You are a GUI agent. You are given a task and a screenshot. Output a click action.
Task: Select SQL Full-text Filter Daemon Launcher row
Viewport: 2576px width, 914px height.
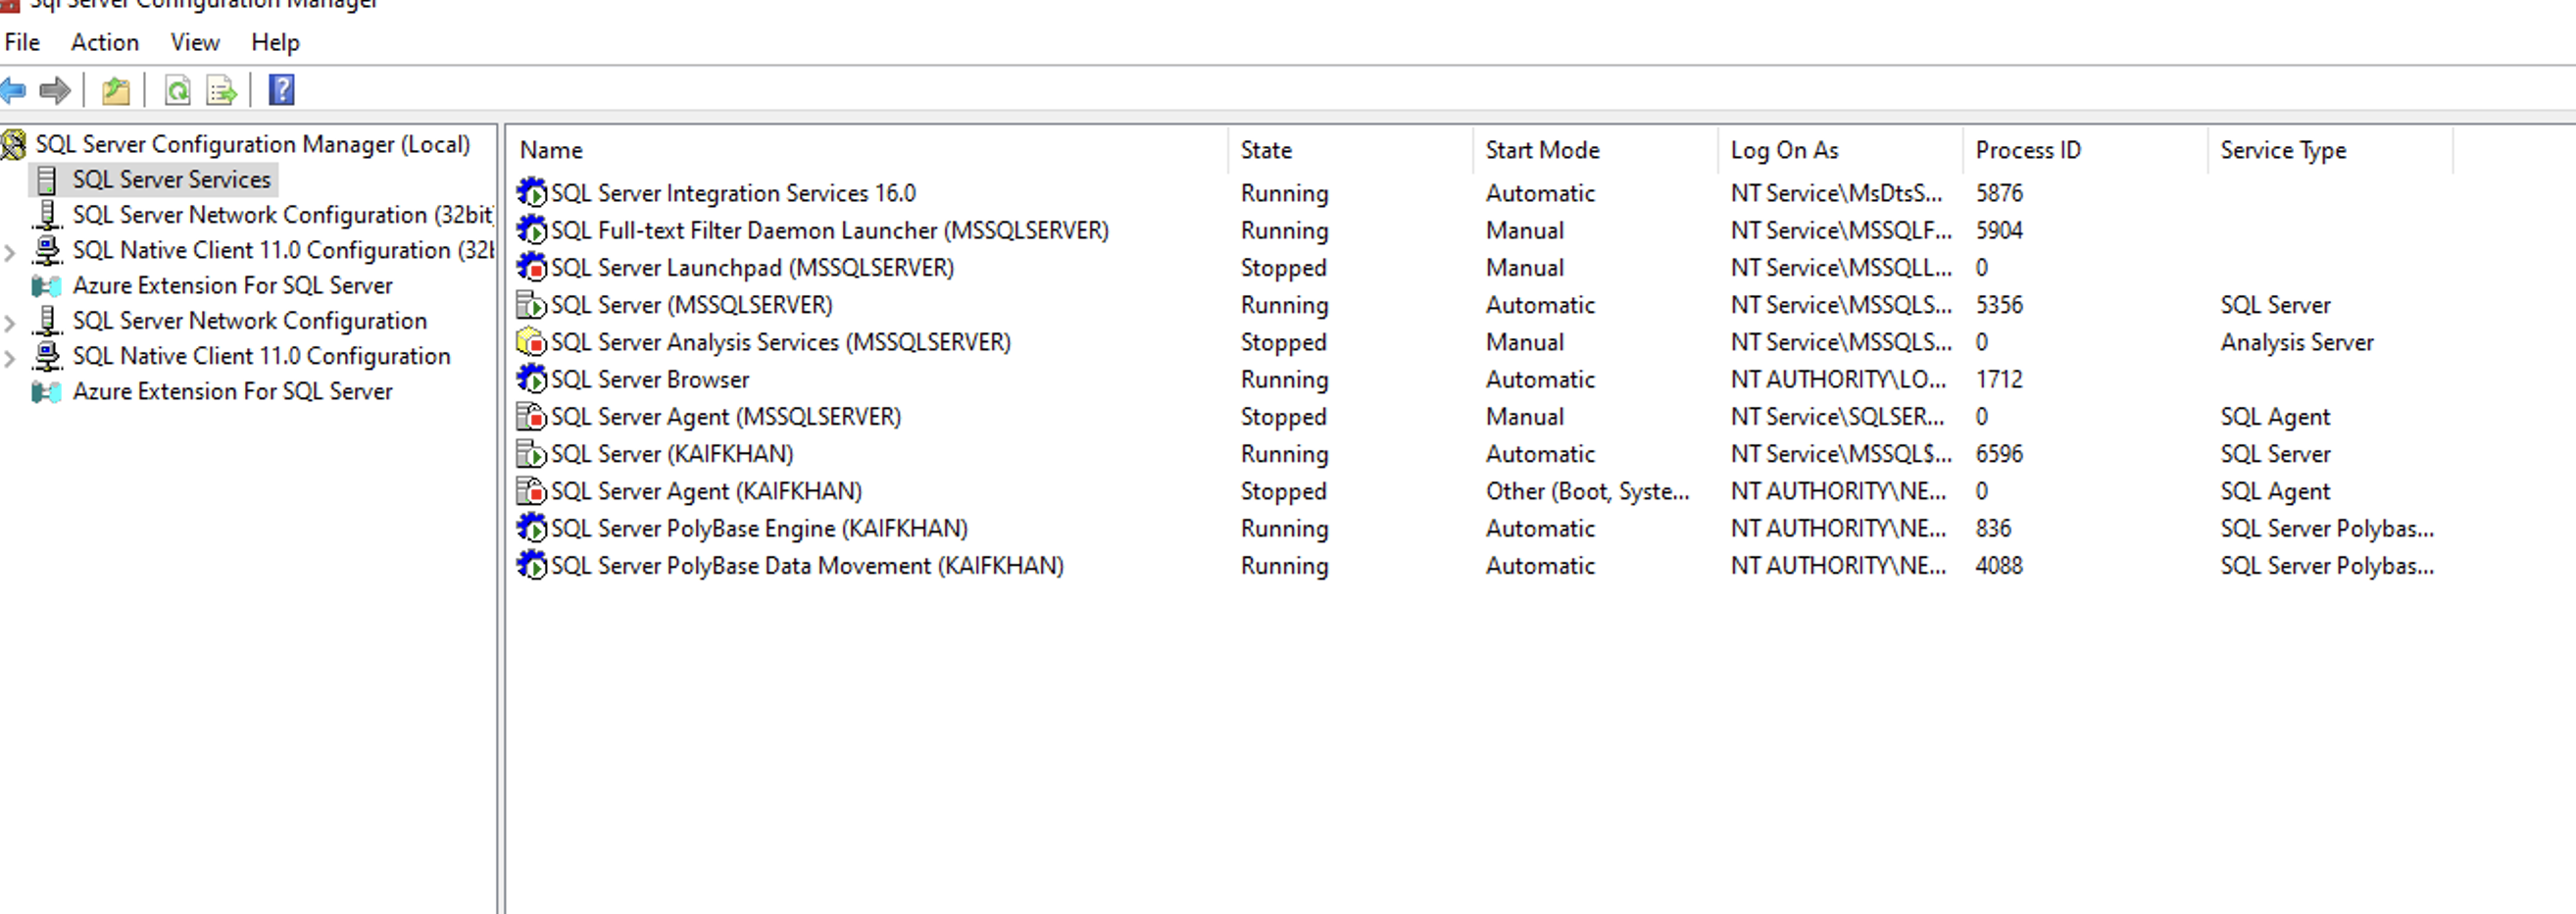click(x=830, y=230)
